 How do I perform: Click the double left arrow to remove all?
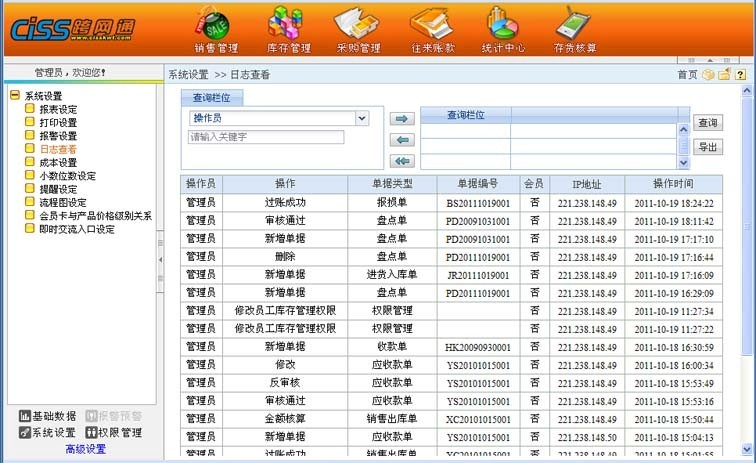tap(402, 161)
